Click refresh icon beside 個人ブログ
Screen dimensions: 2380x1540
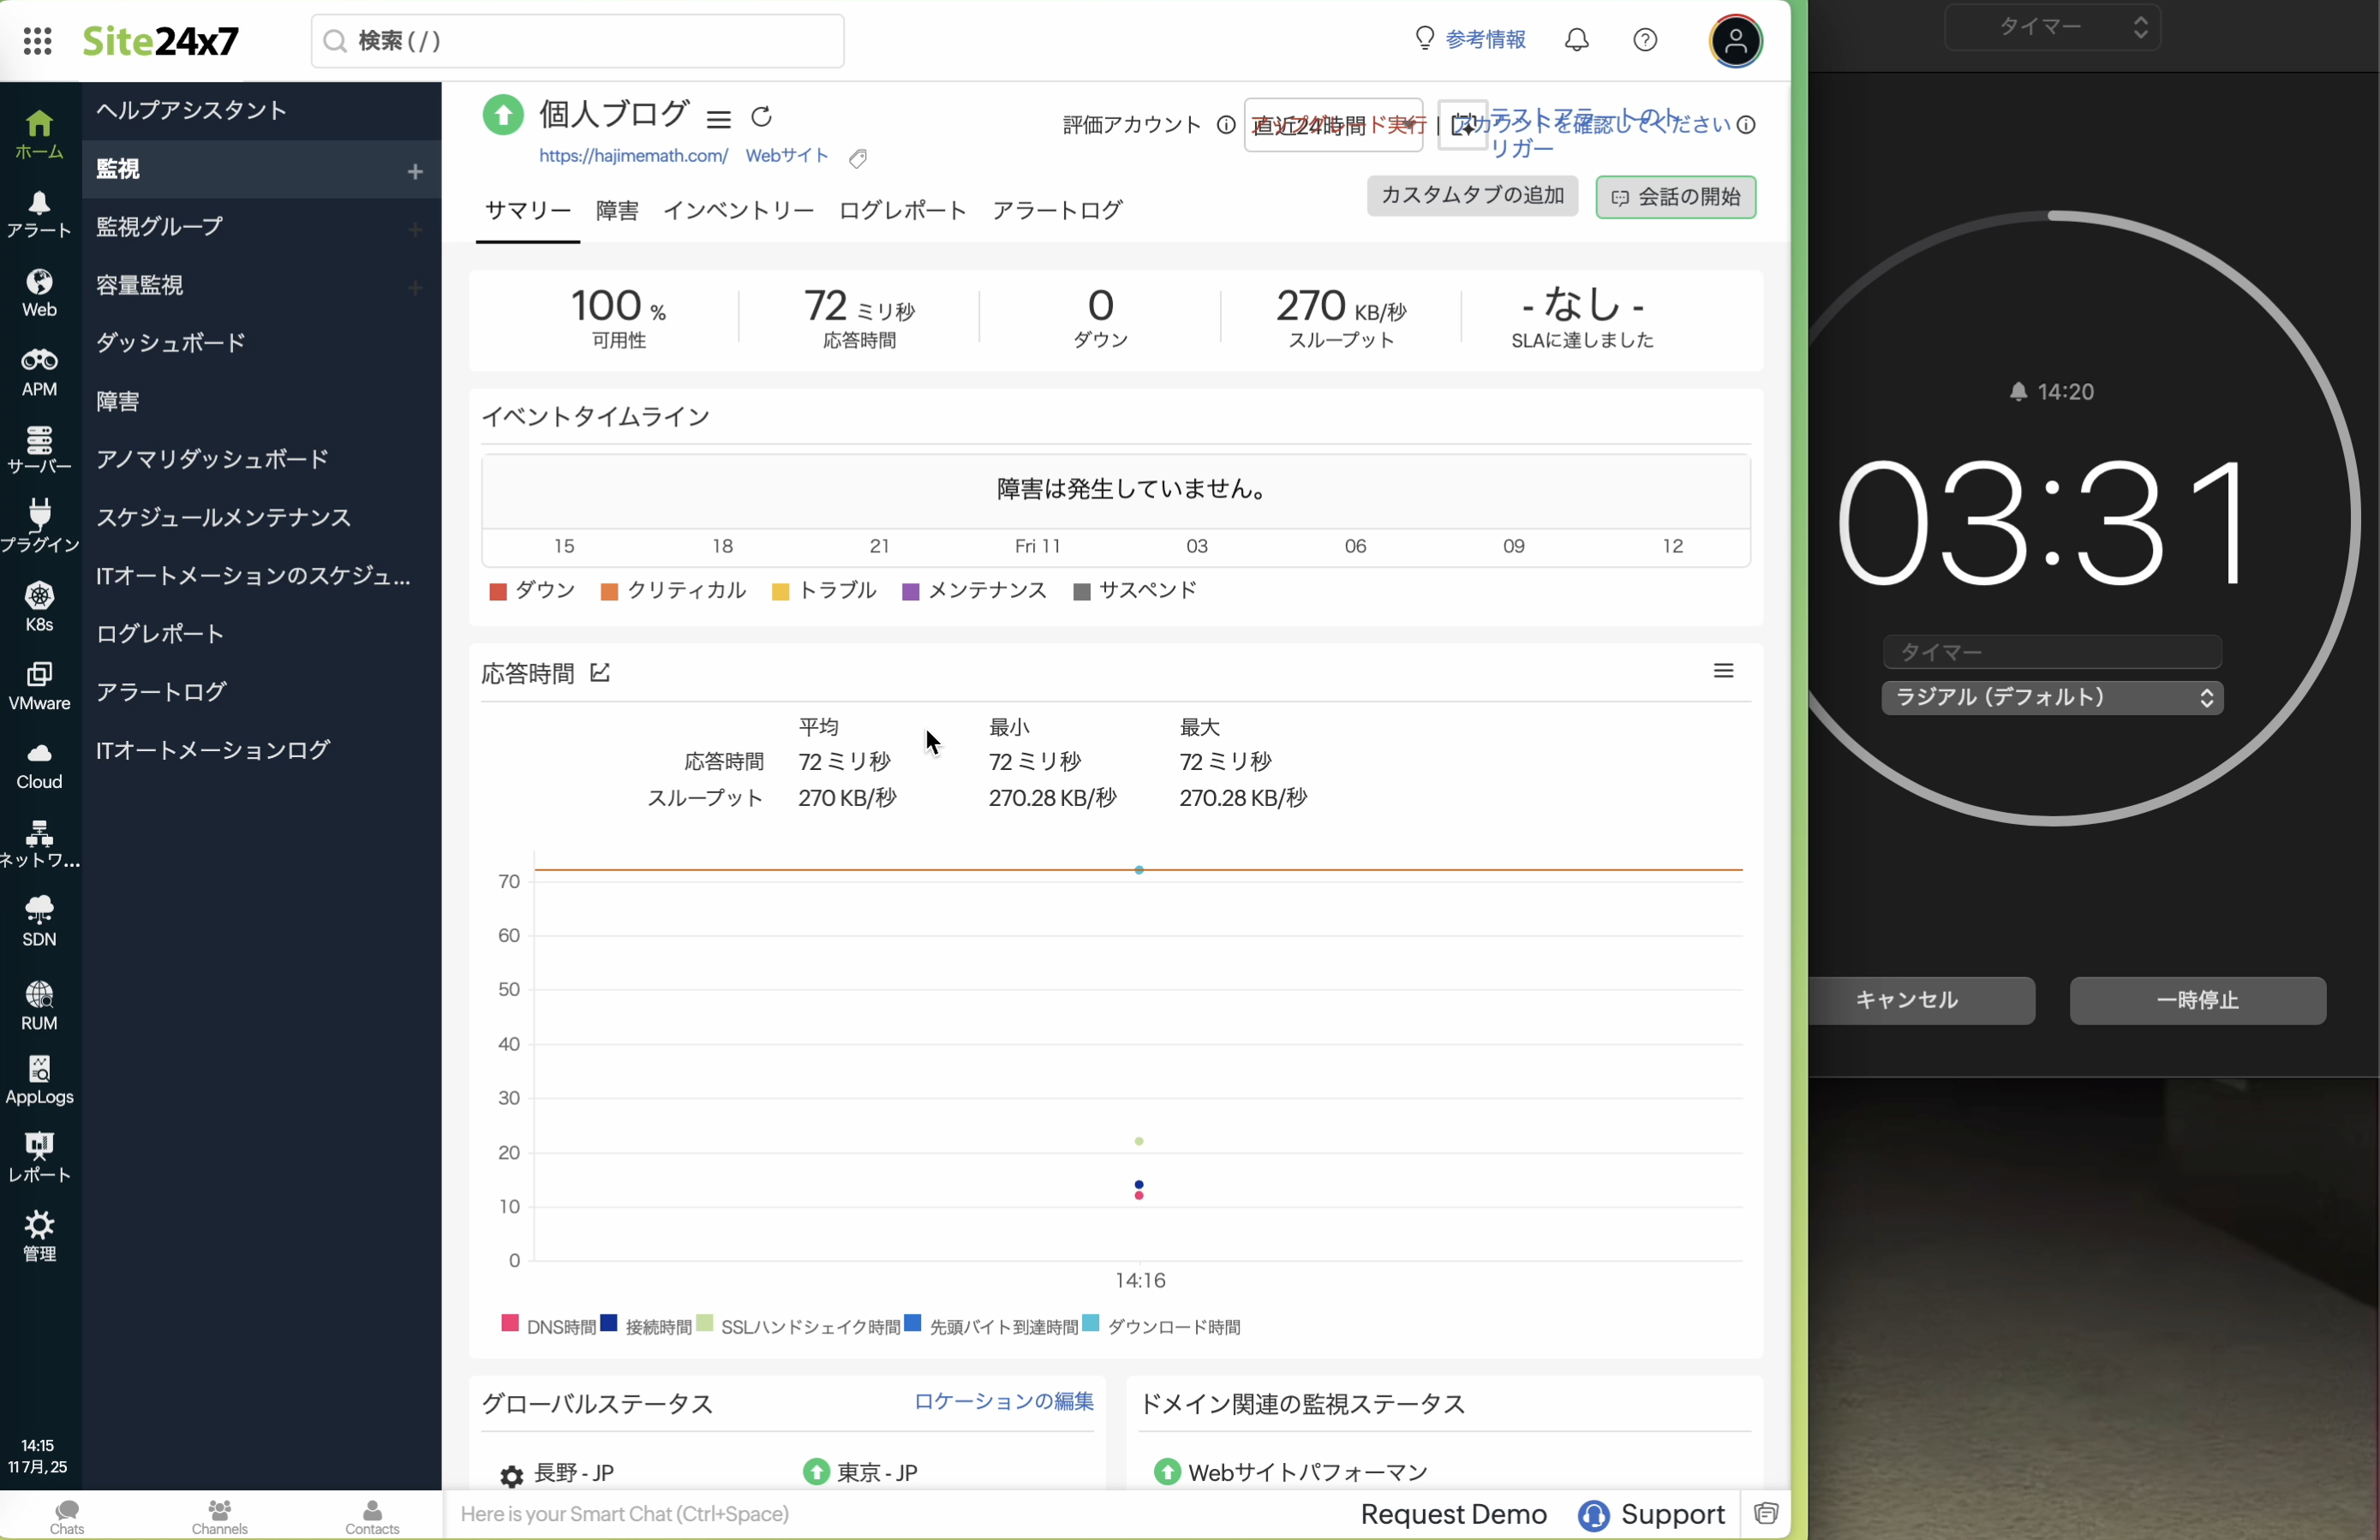[761, 117]
